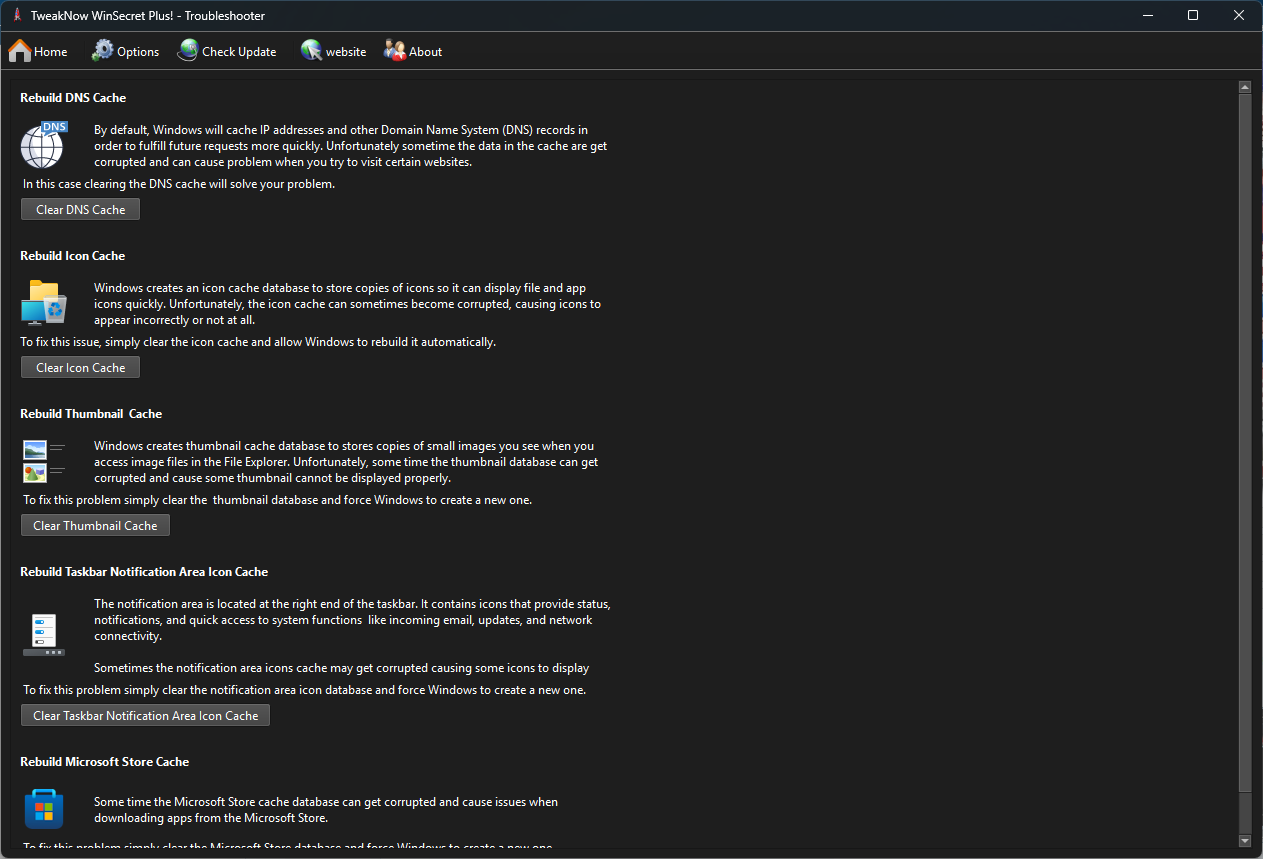Click the Rebuild Thumbnail Cache heading
The height and width of the screenshot is (859, 1263).
[91, 414]
